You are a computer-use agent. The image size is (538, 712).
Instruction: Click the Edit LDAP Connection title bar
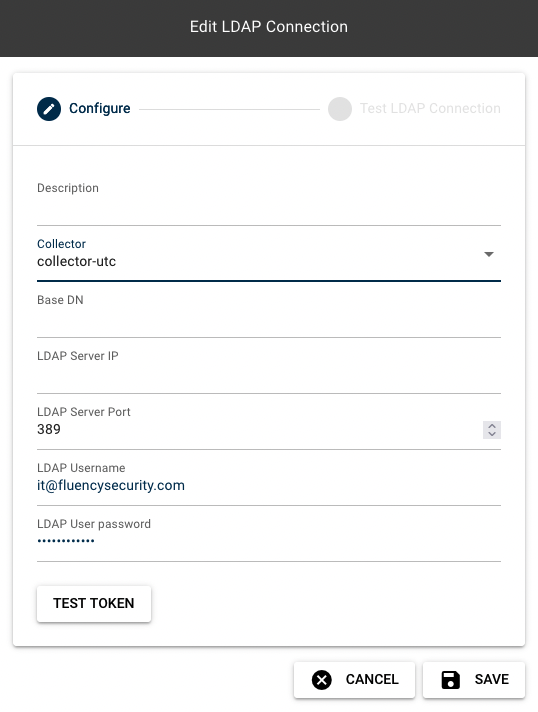(x=269, y=27)
